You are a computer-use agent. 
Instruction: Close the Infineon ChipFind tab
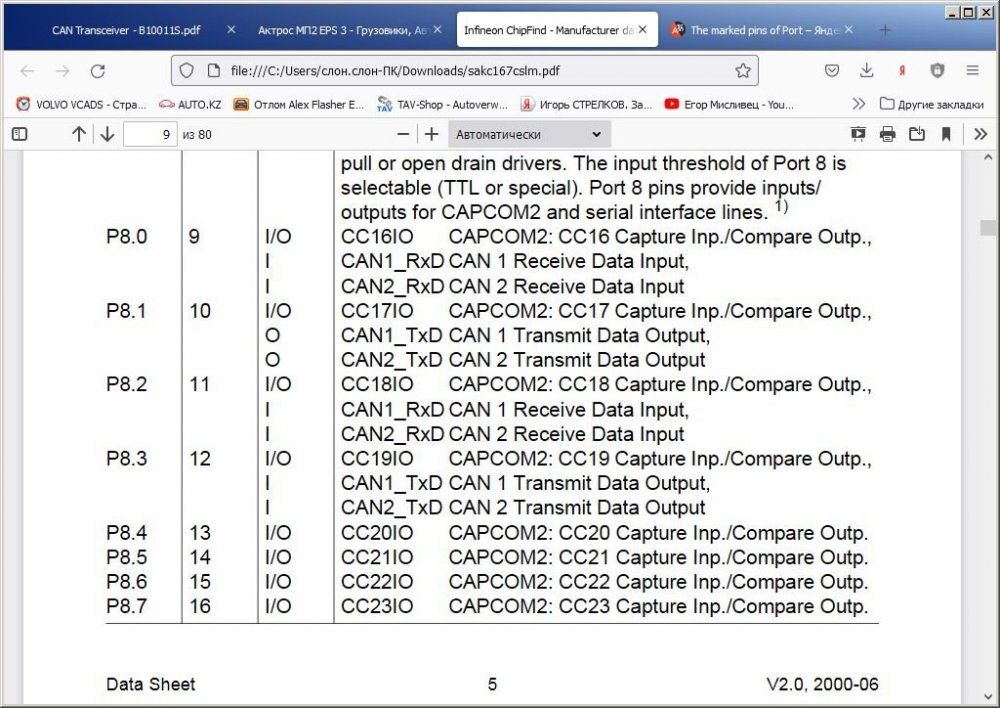[643, 30]
